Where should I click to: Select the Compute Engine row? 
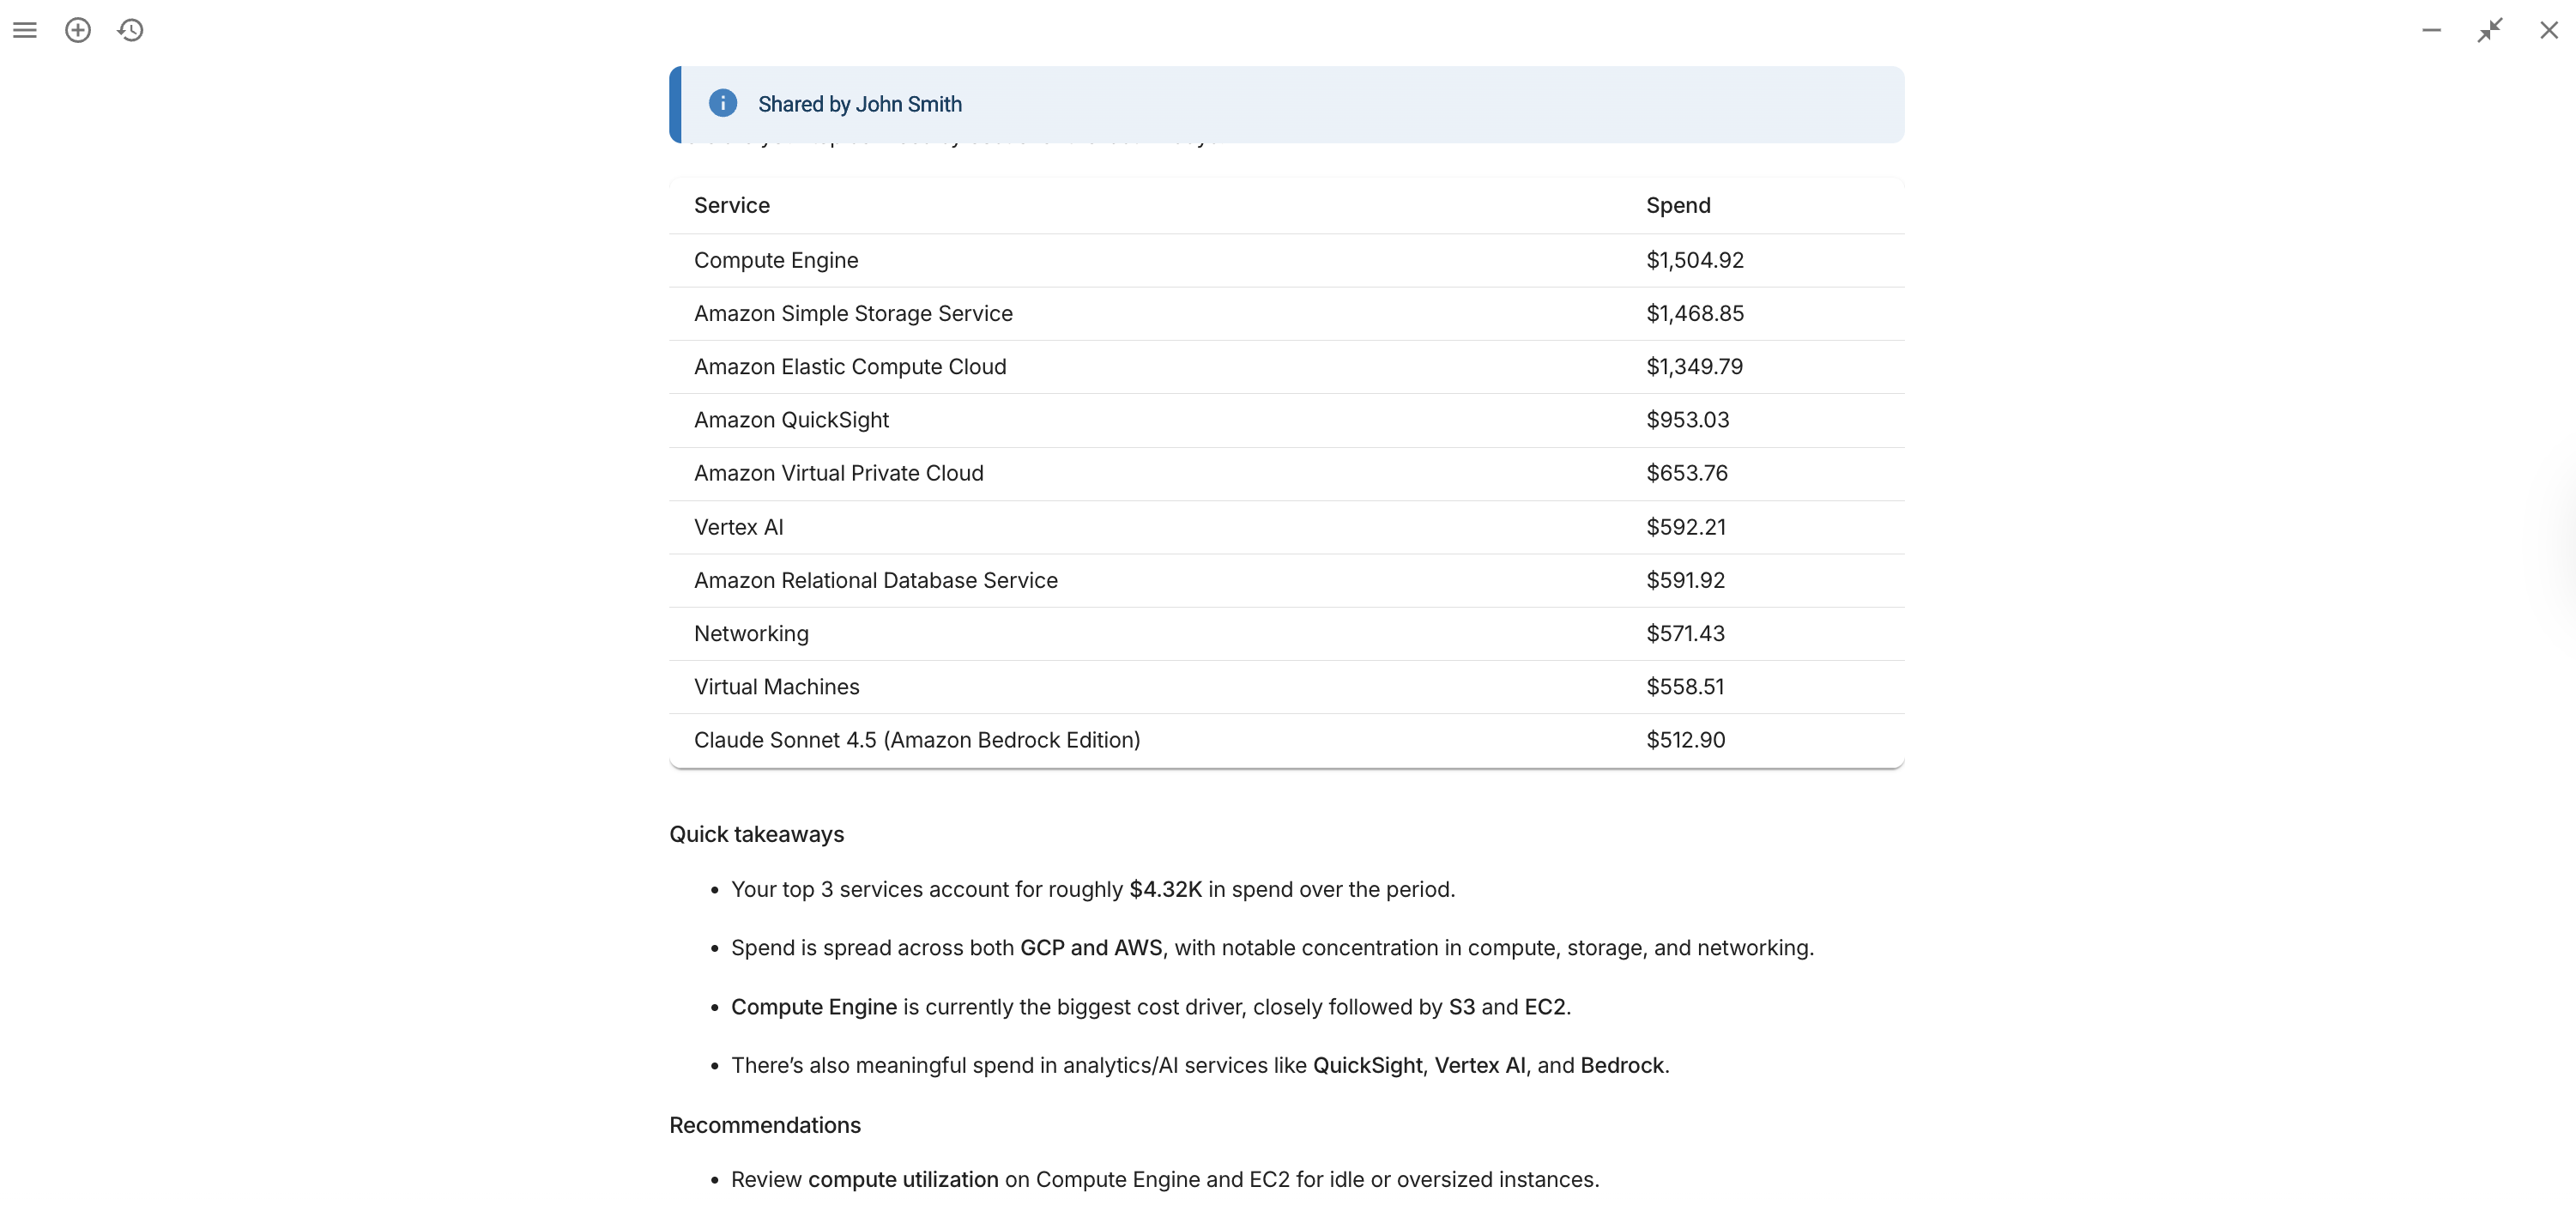click(x=775, y=260)
